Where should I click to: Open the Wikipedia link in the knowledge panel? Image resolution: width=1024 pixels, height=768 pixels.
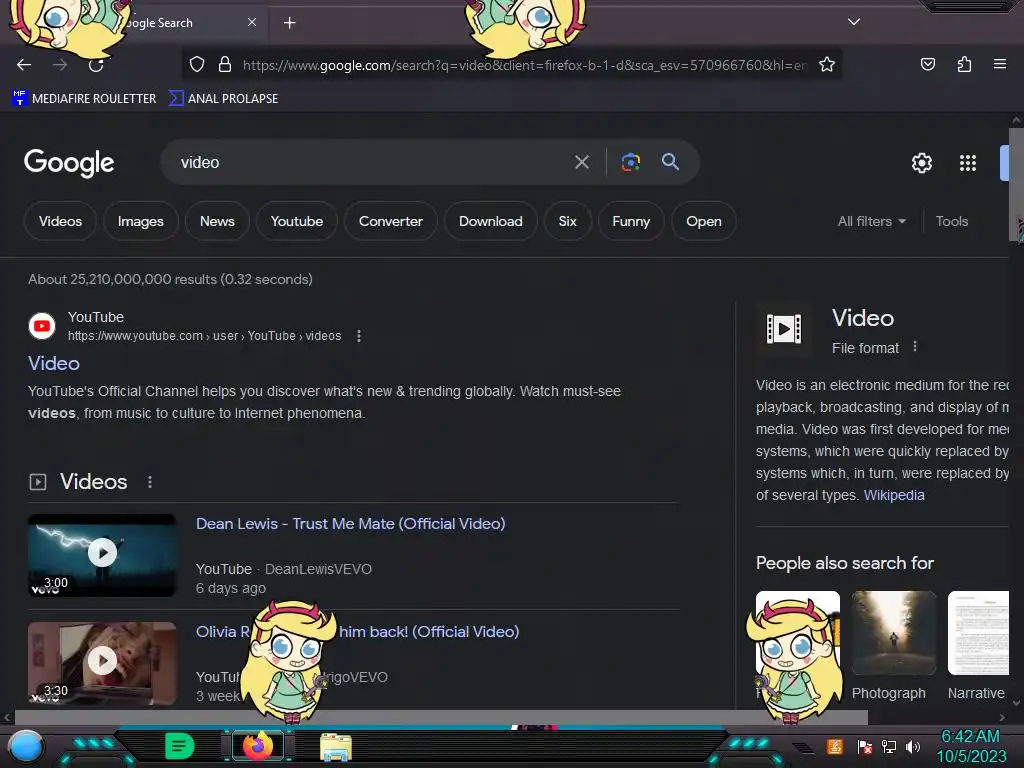pyautogui.click(x=894, y=495)
